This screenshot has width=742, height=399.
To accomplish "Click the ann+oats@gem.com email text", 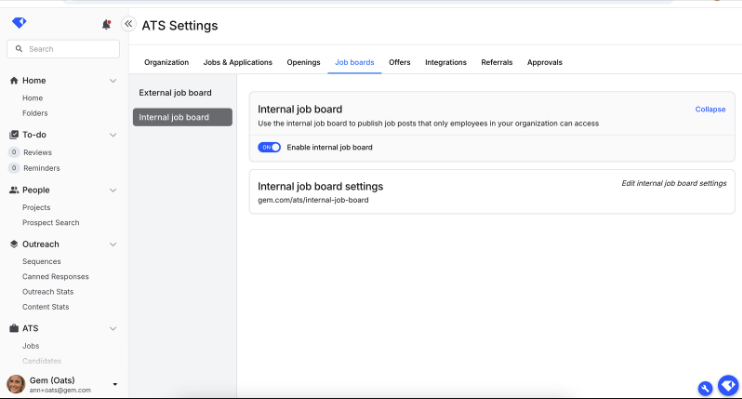I will click(x=60, y=390).
